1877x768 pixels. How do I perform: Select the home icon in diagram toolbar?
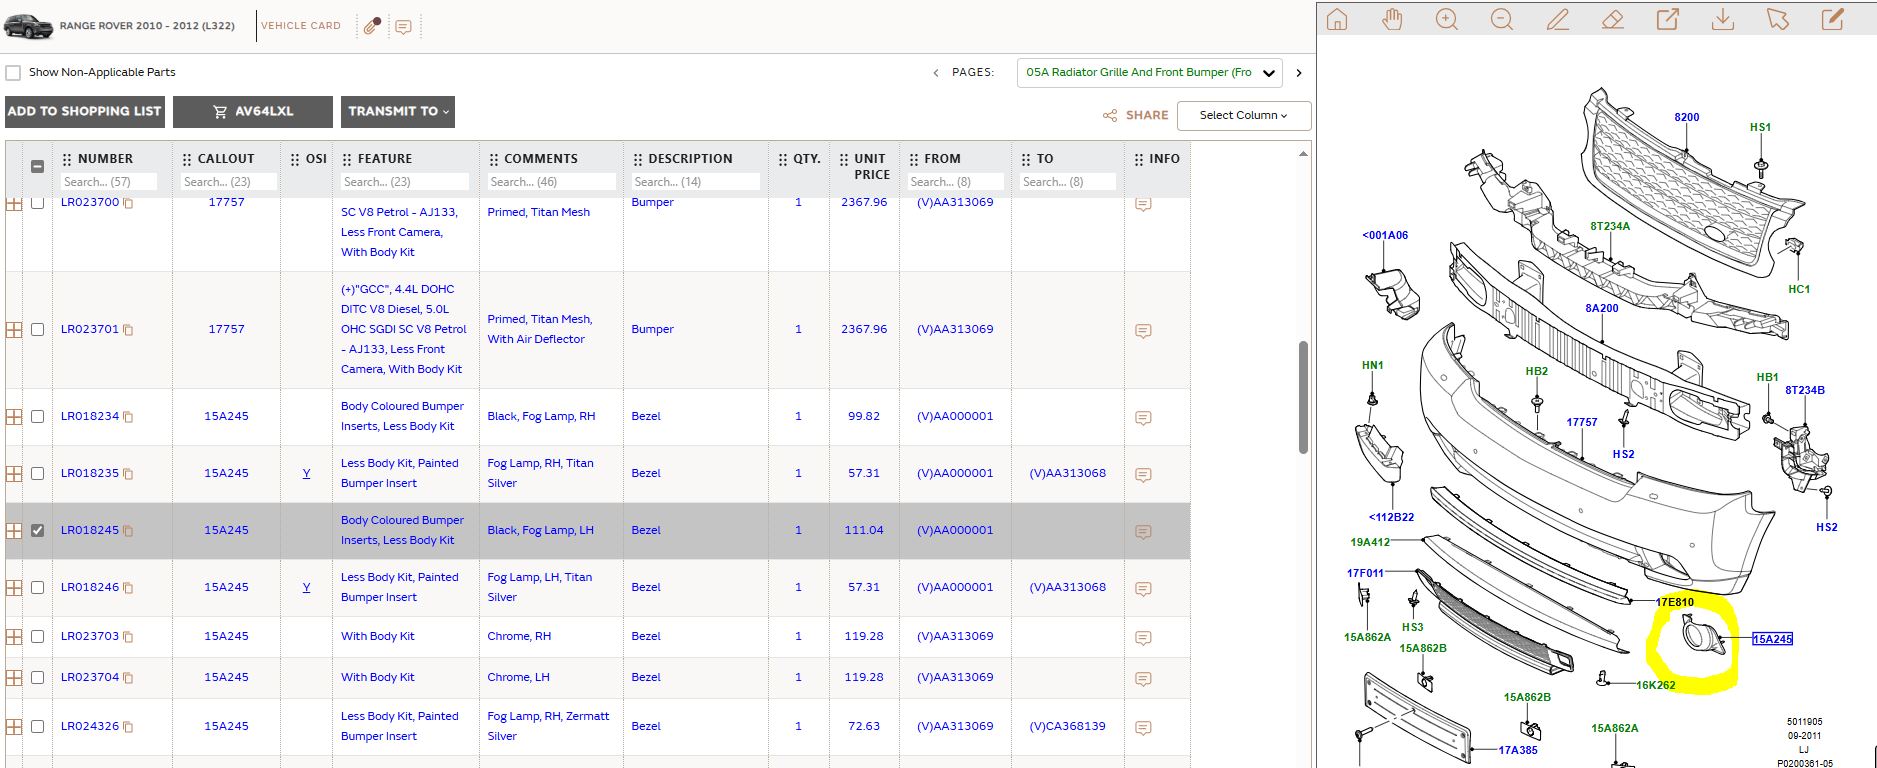coord(1337,20)
